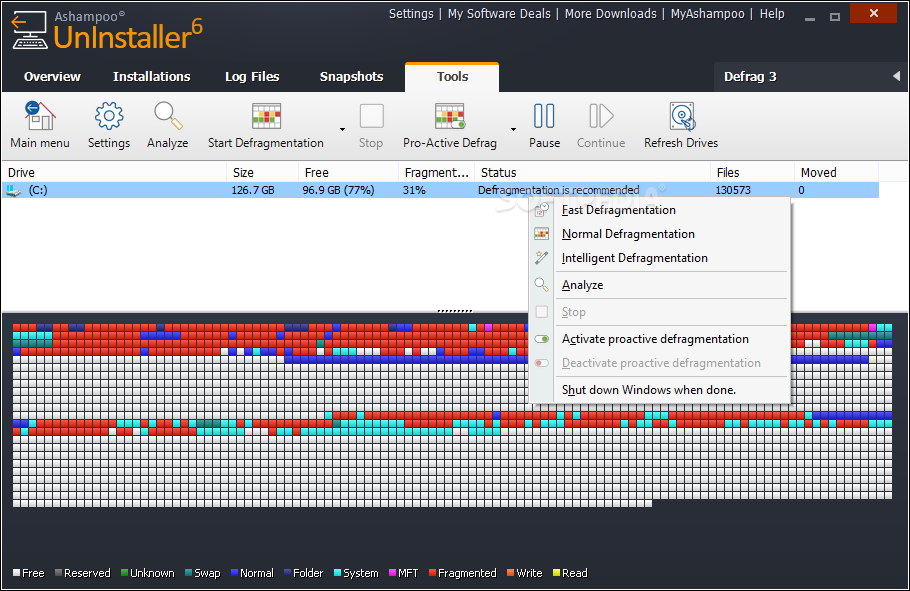This screenshot has height=591, width=910.
Task: Sort by the Drive column header
Action: point(114,172)
